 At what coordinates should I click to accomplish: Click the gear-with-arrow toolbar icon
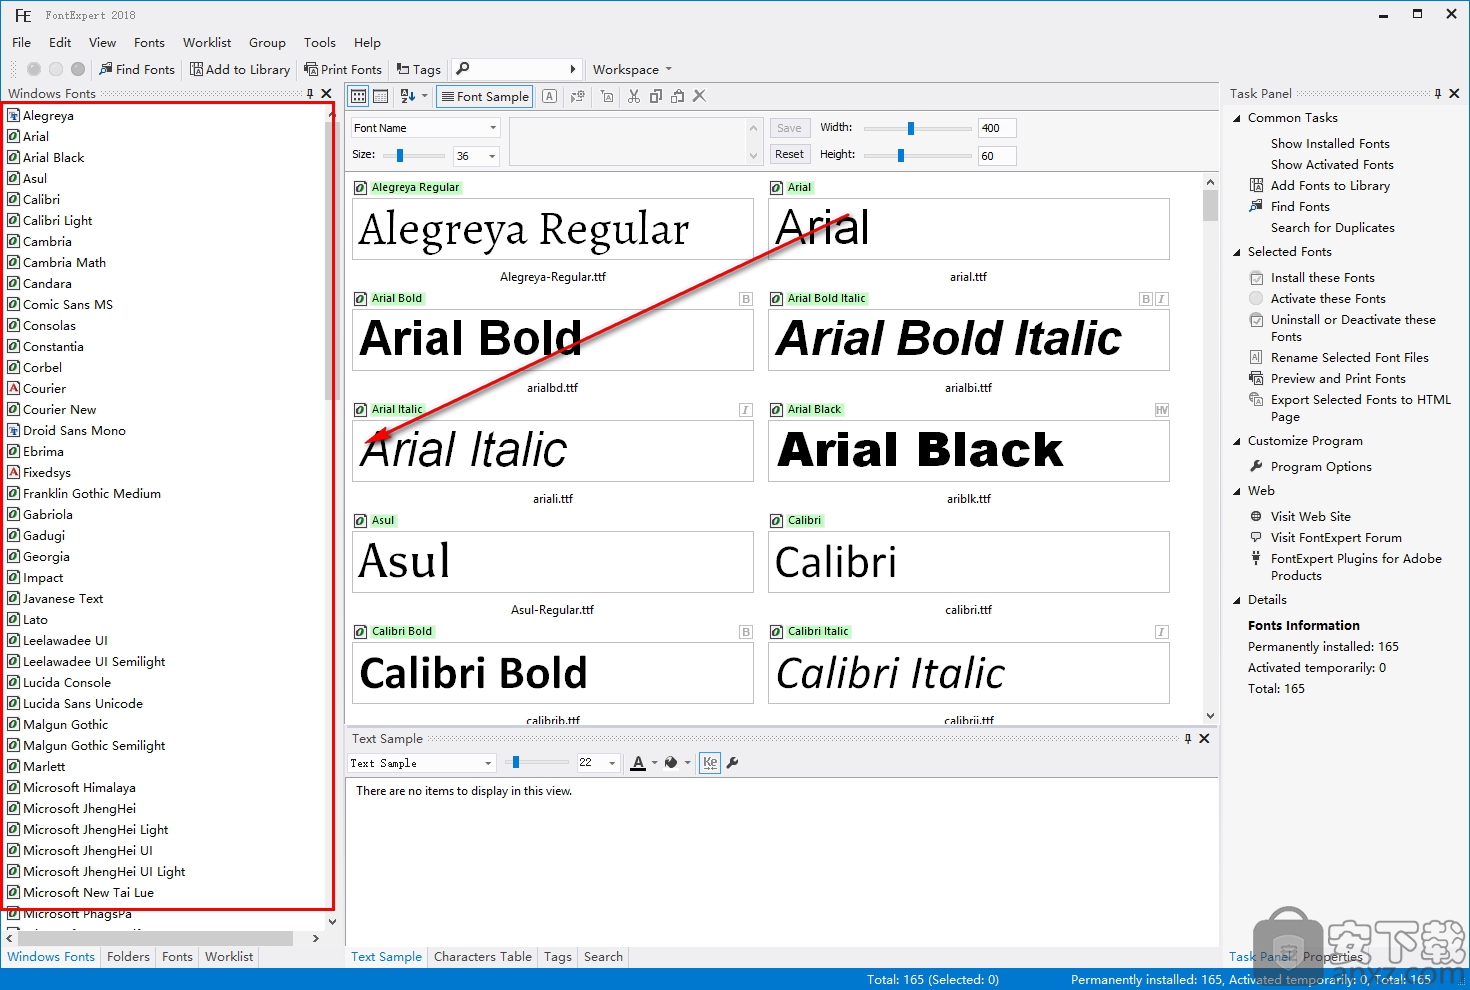(x=577, y=96)
